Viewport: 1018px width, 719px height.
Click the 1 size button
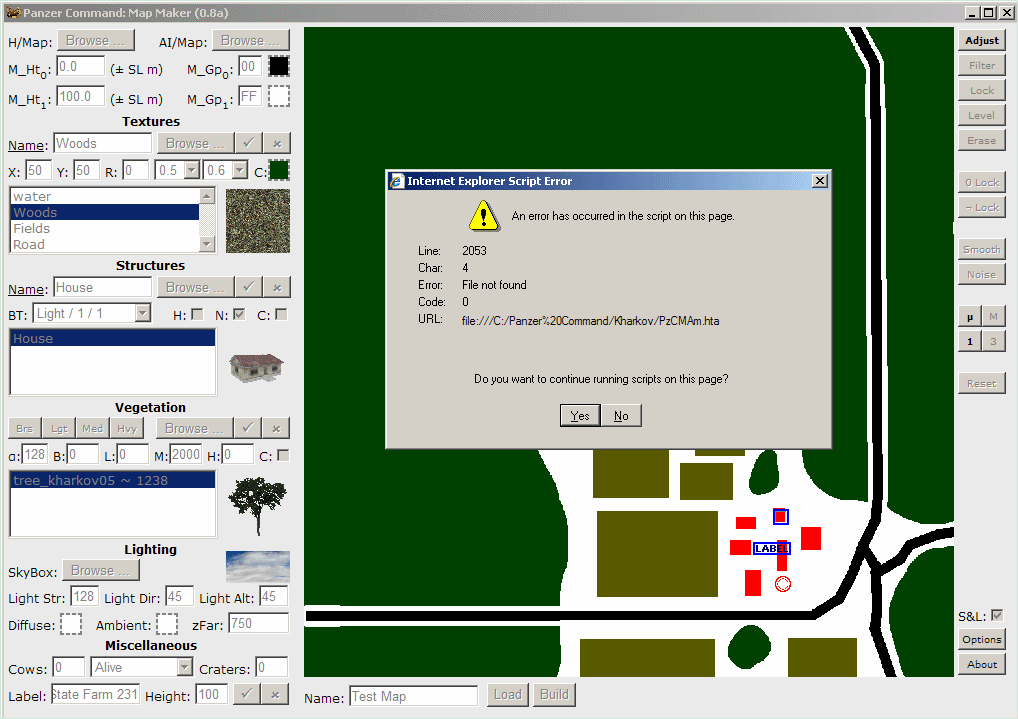(x=970, y=341)
